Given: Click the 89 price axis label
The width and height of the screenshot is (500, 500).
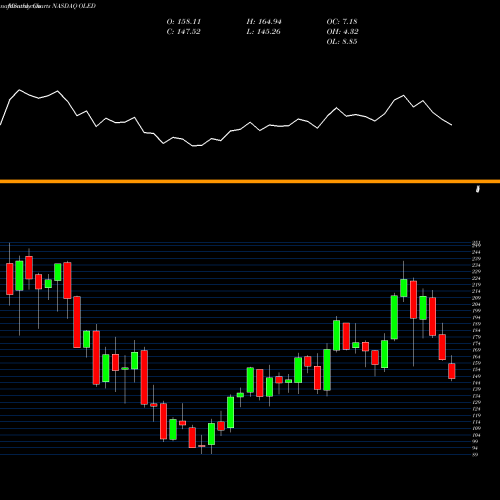Looking at the screenshot, I should (475, 454).
